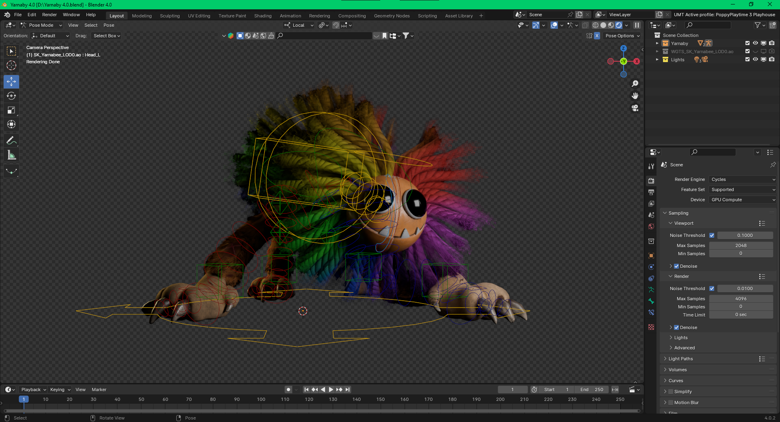
Task: Toggle Render Noise Threshold checkbox
Action: (712, 289)
